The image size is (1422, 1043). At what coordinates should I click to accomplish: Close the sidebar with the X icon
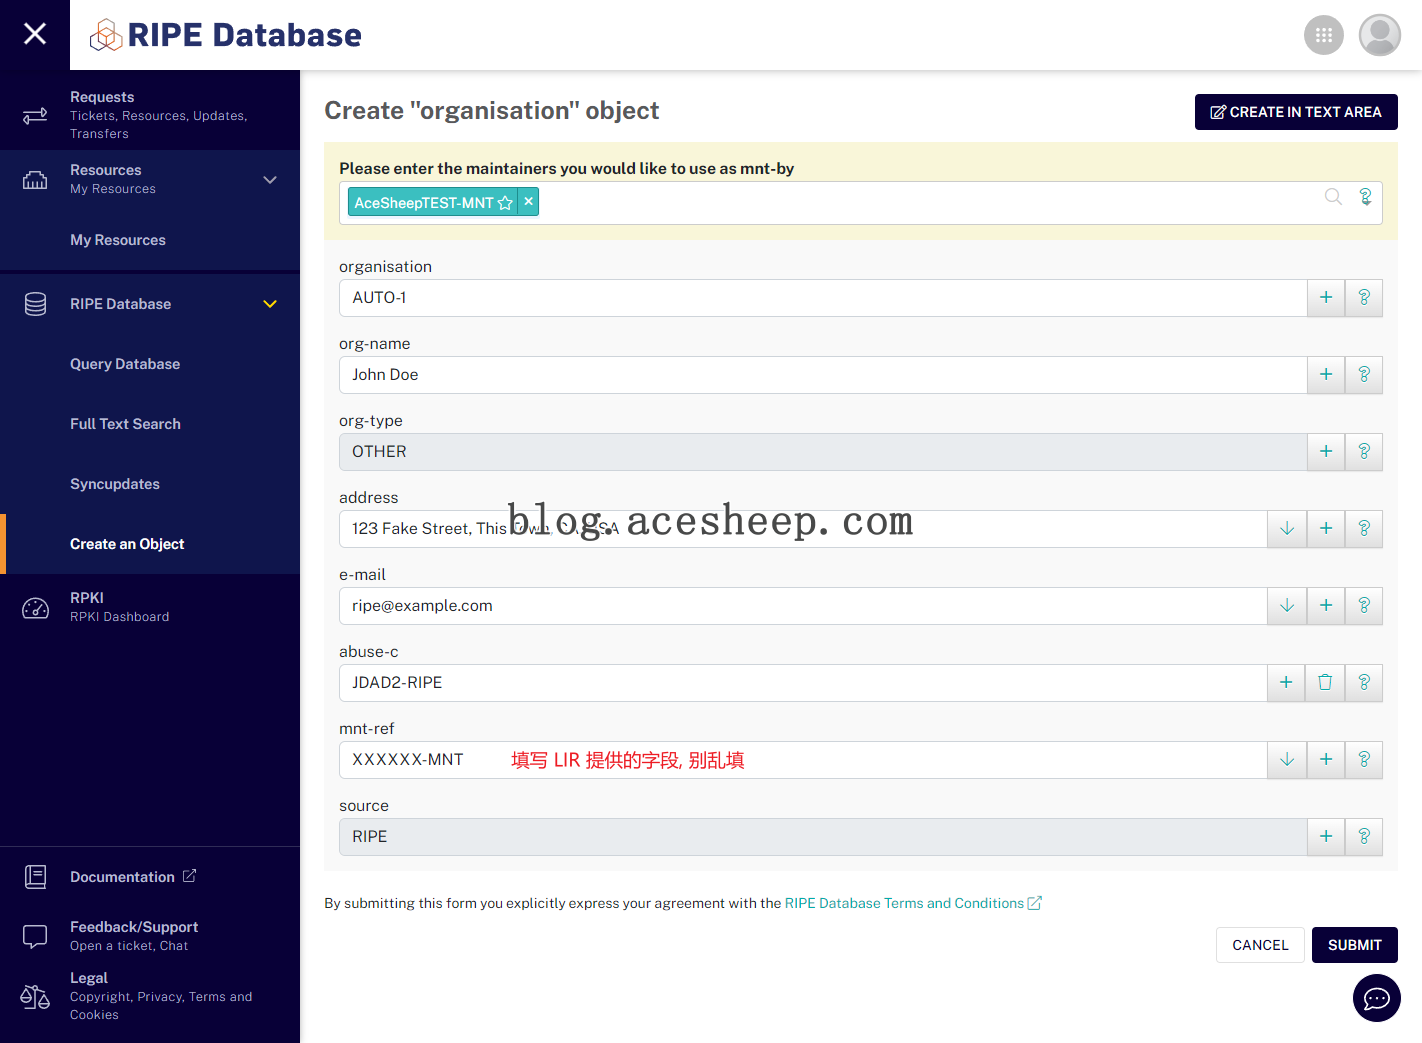[x=35, y=34]
